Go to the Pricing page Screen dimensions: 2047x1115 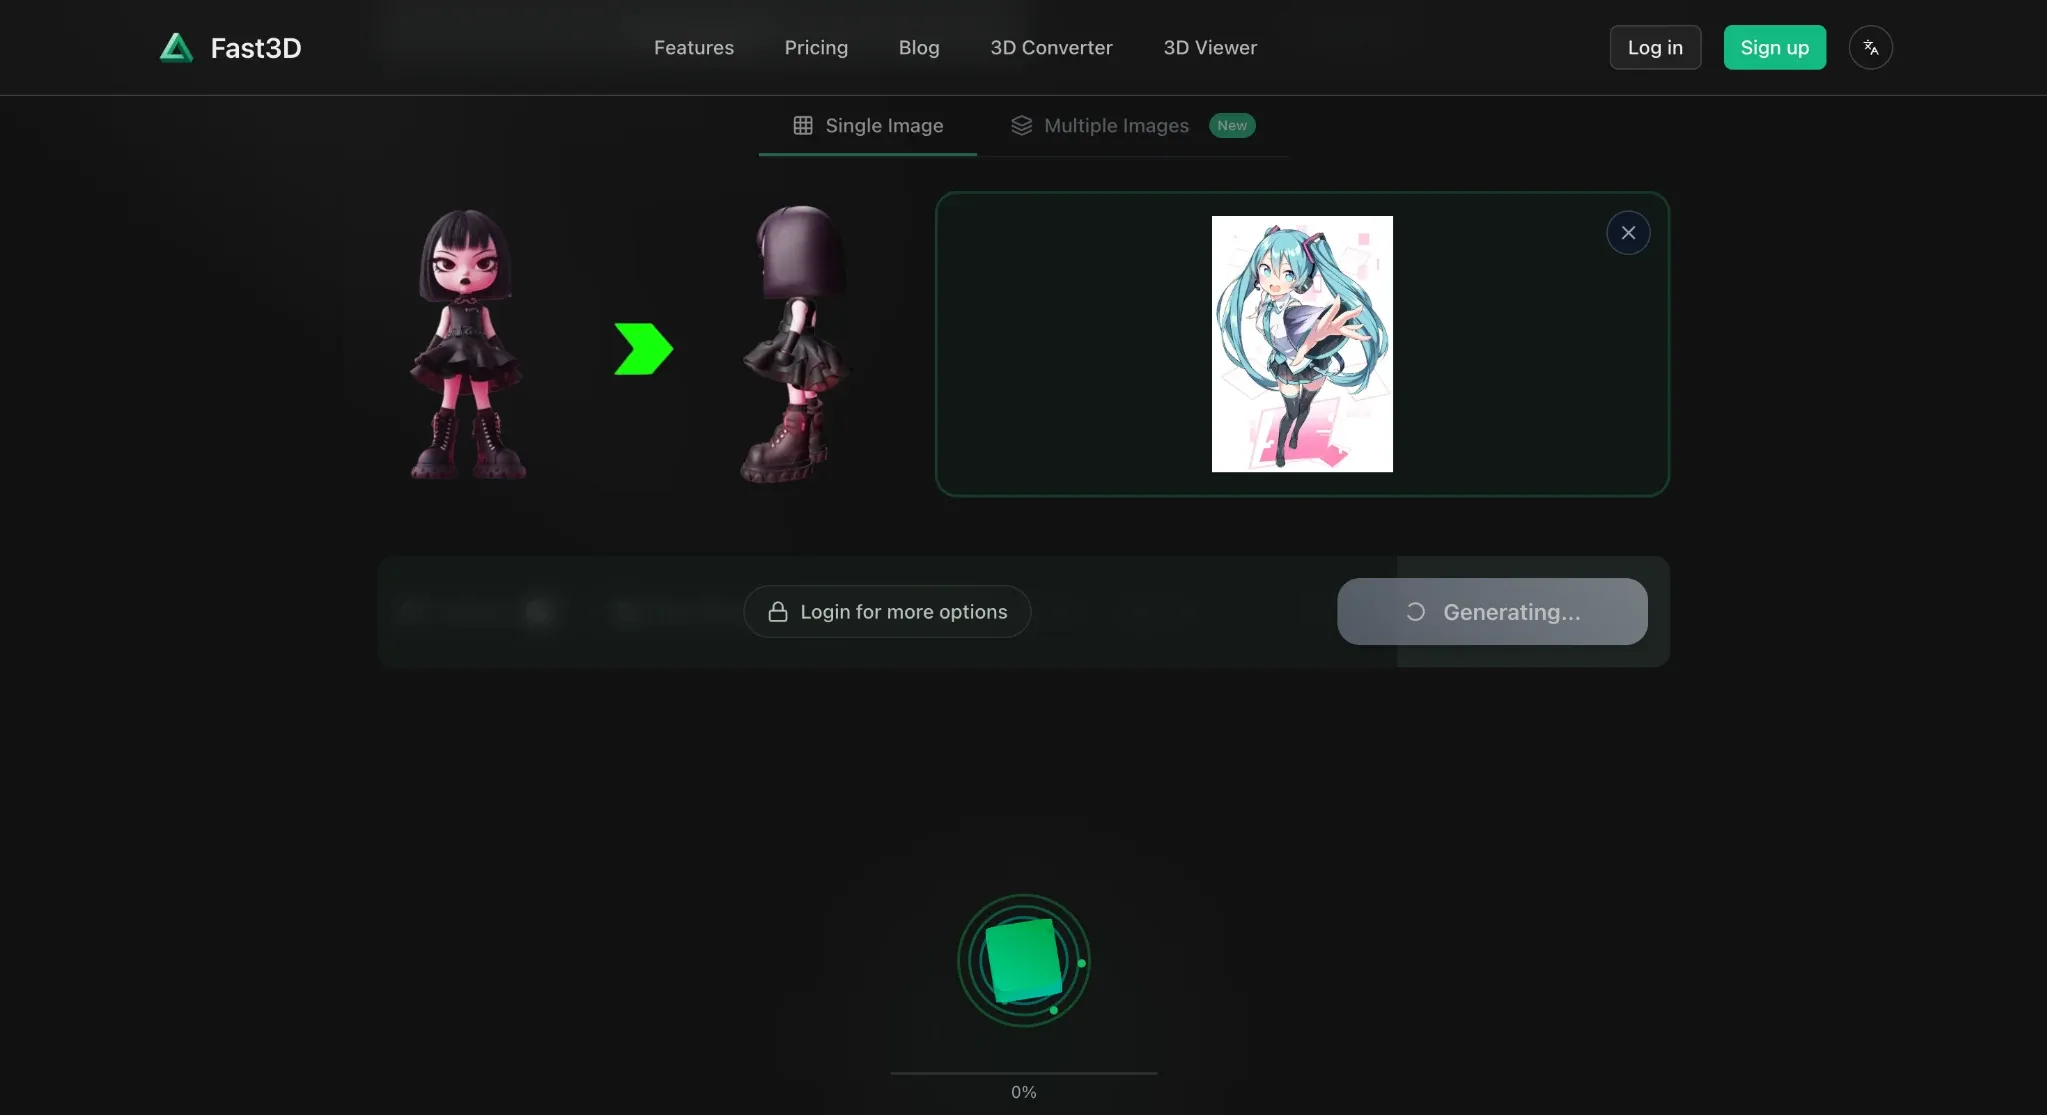point(816,48)
